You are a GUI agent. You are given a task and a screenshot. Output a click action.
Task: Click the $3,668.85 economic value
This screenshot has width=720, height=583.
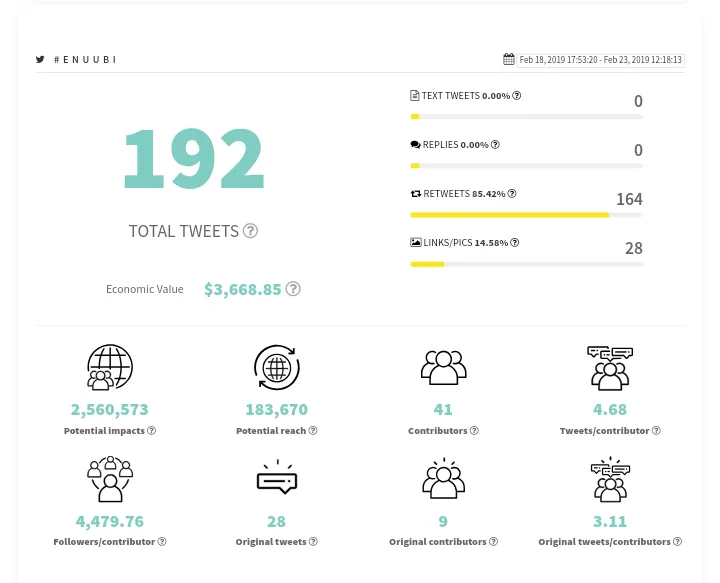click(242, 289)
